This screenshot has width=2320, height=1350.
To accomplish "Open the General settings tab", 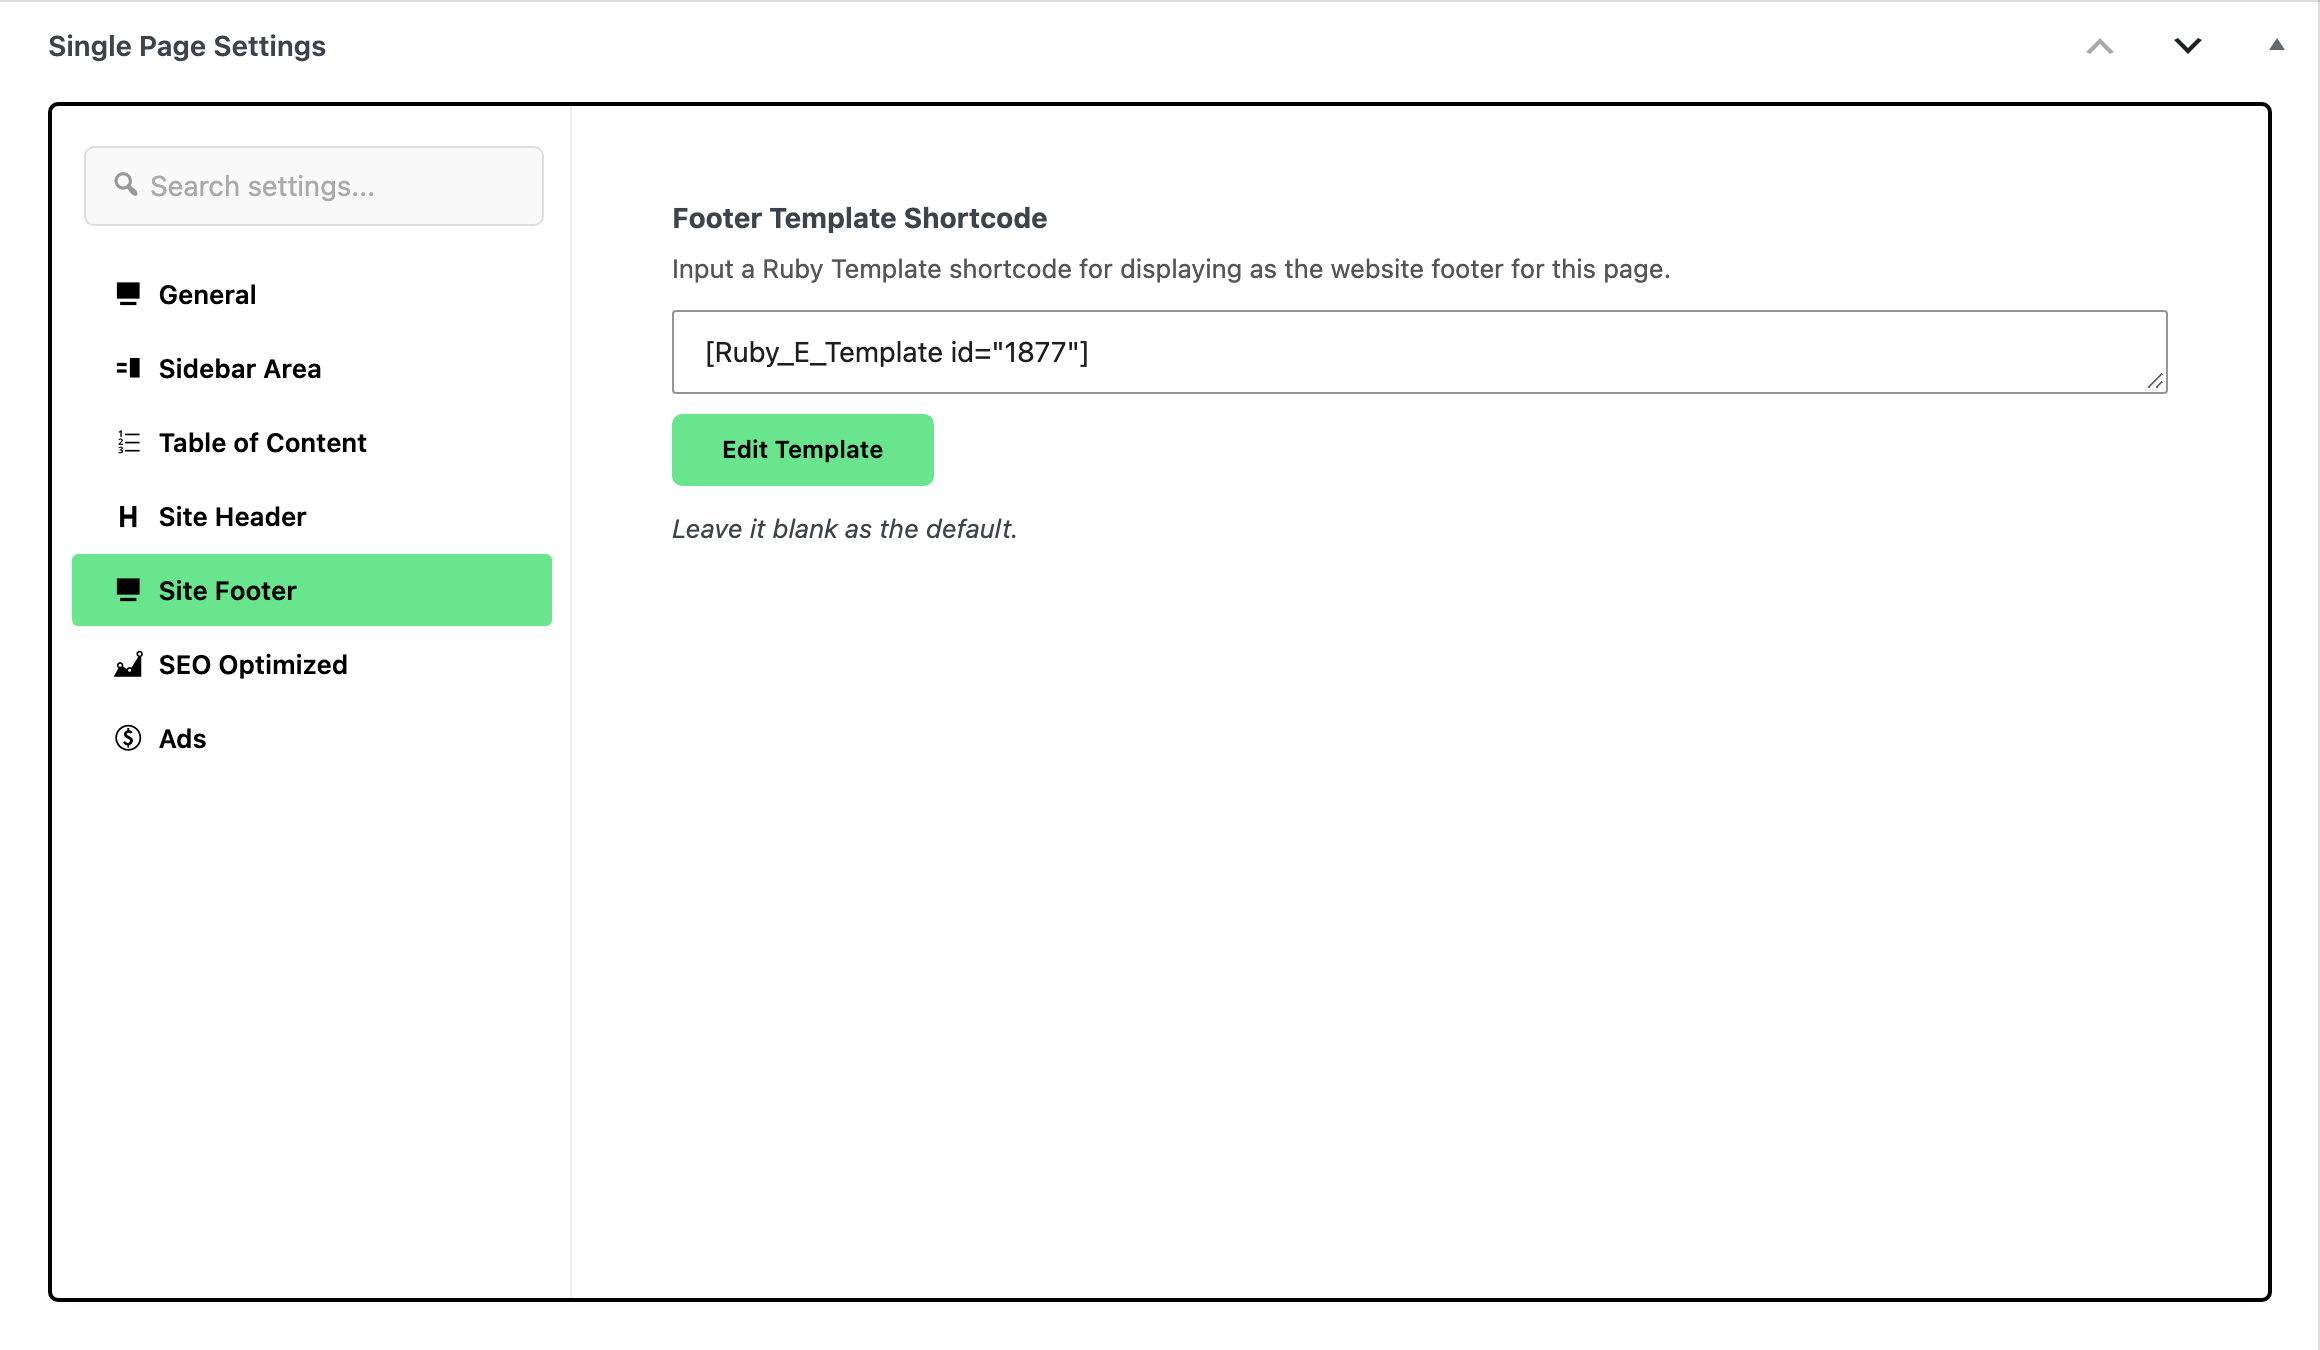I will point(312,294).
